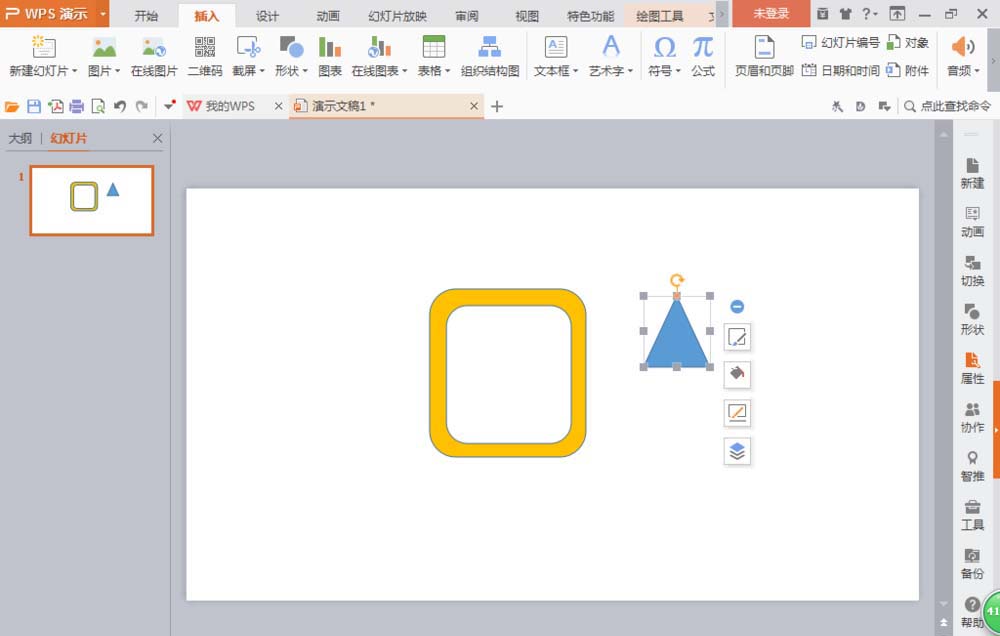Expand the 形状 shapes dropdown

tap(292, 71)
